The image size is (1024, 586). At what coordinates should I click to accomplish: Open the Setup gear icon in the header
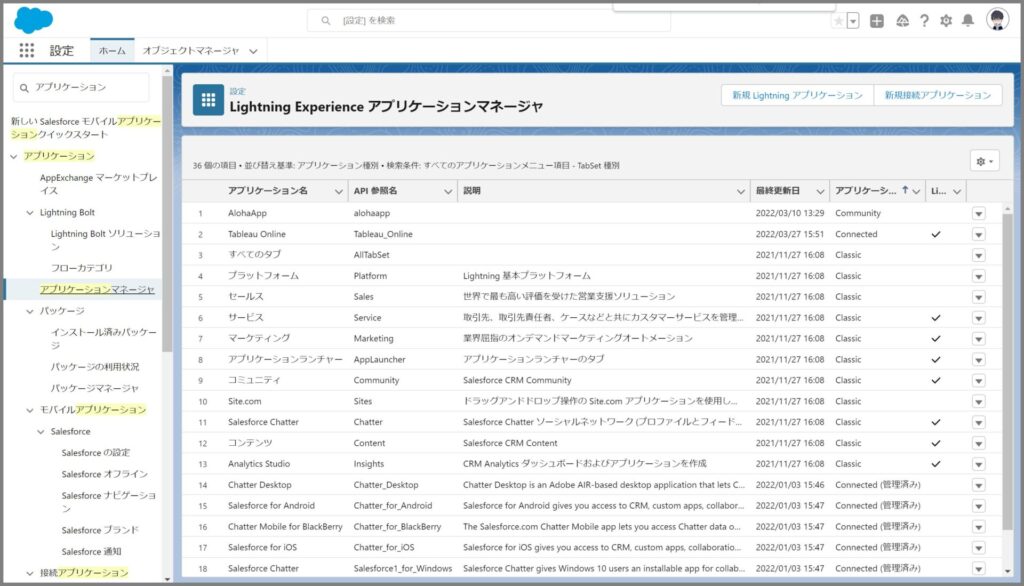tap(947, 20)
